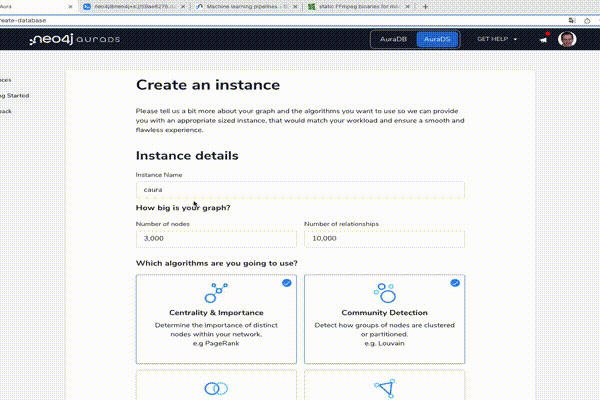Uncheck Centrality & Importance checkmark
The image size is (600, 400).
click(x=287, y=283)
